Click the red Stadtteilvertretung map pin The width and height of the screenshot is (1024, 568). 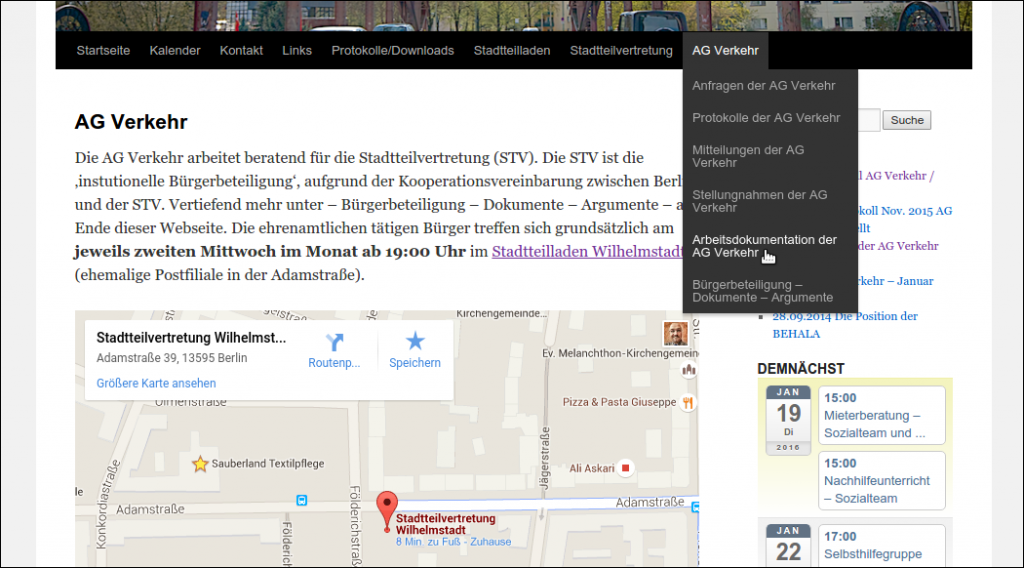(385, 505)
